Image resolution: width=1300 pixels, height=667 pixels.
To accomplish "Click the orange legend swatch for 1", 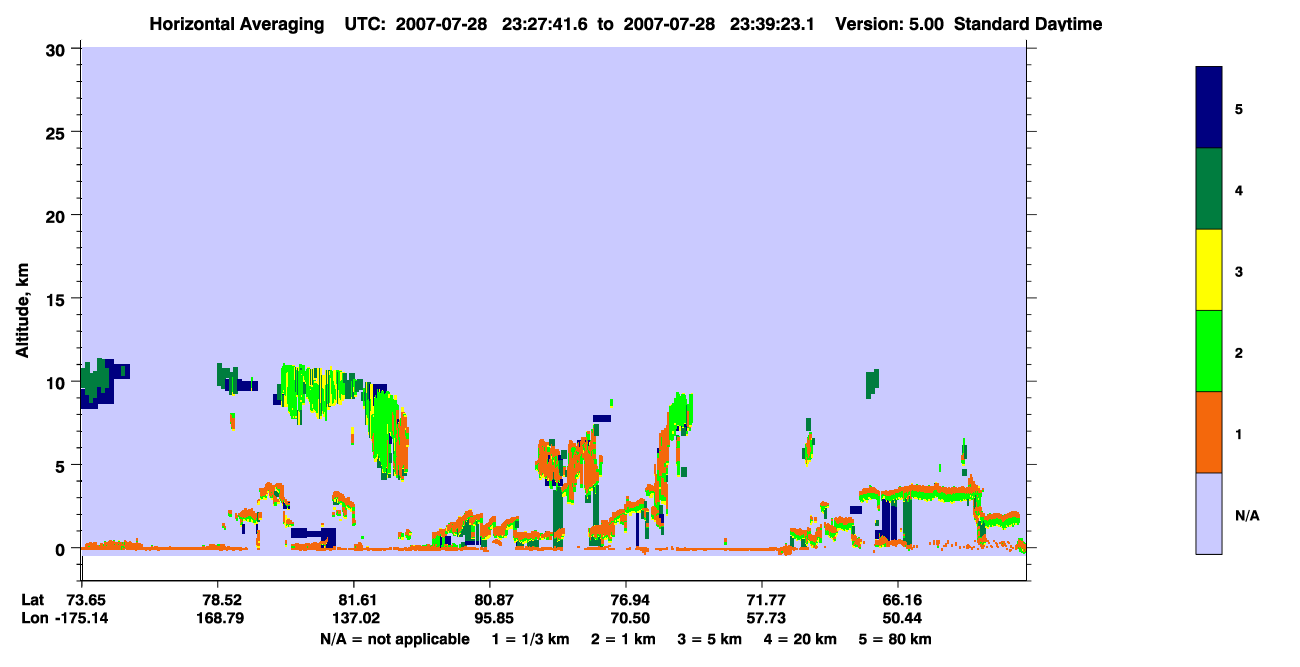I will point(1209,432).
